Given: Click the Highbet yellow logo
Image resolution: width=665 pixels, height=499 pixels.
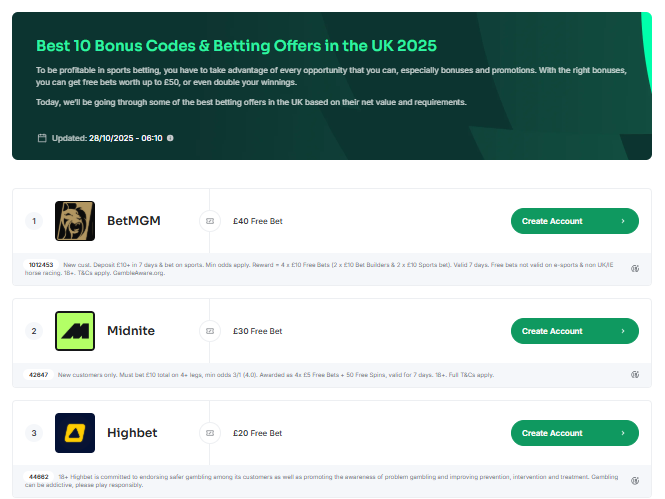Looking at the screenshot, I should pos(74,433).
